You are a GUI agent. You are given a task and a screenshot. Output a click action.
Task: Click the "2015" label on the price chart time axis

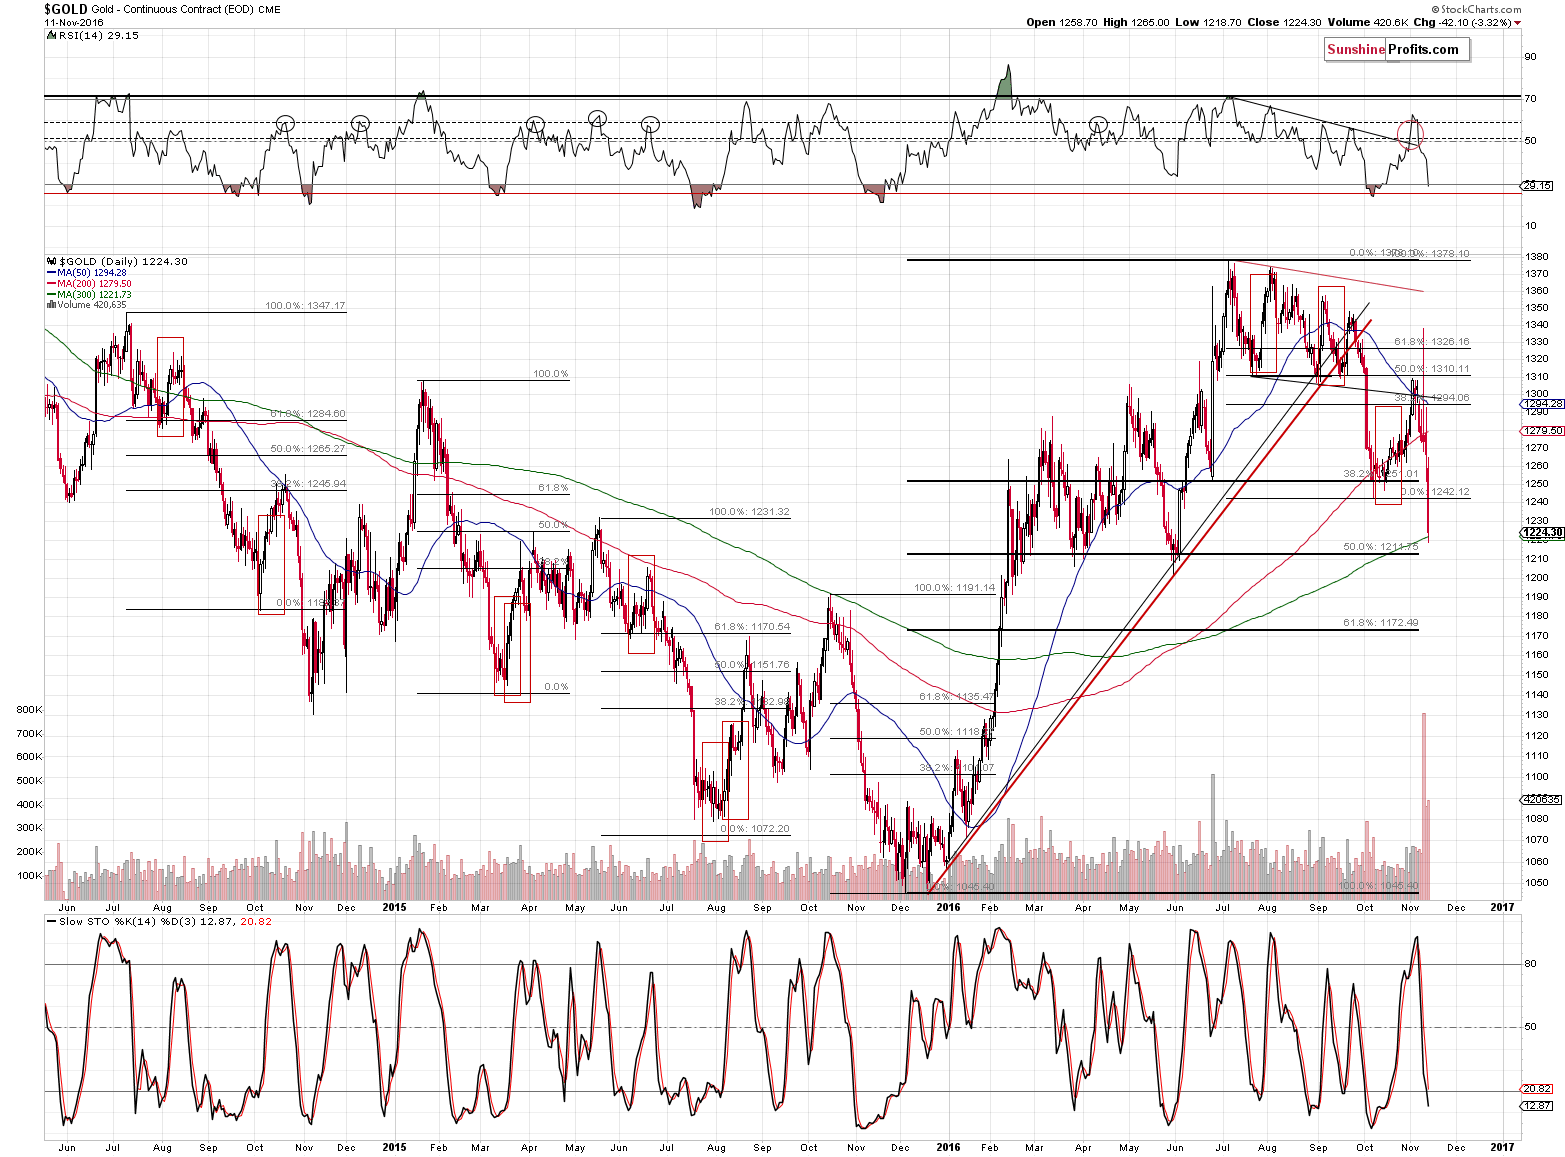point(394,908)
